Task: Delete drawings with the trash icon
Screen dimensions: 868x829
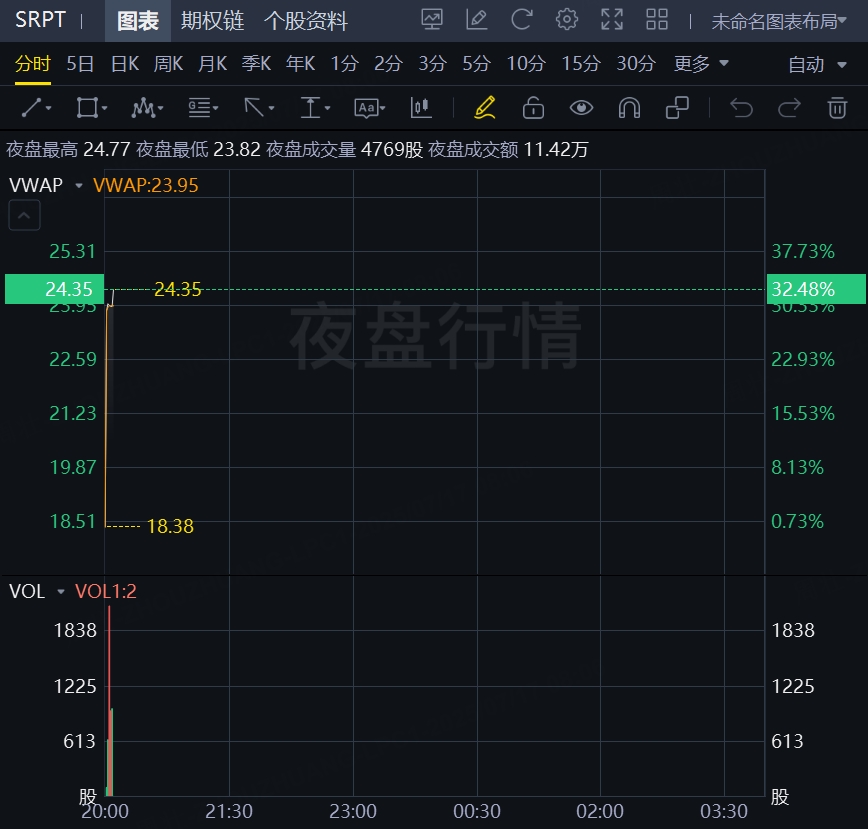Action: [837, 107]
